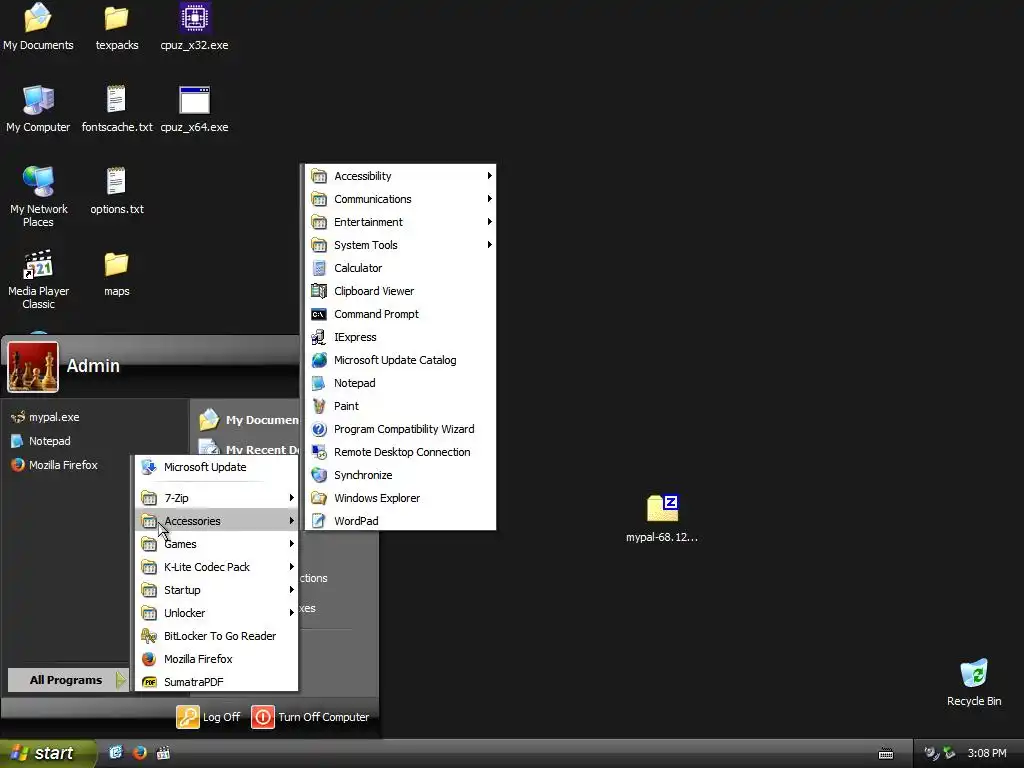Expand the Accessories program folder

coord(217,520)
